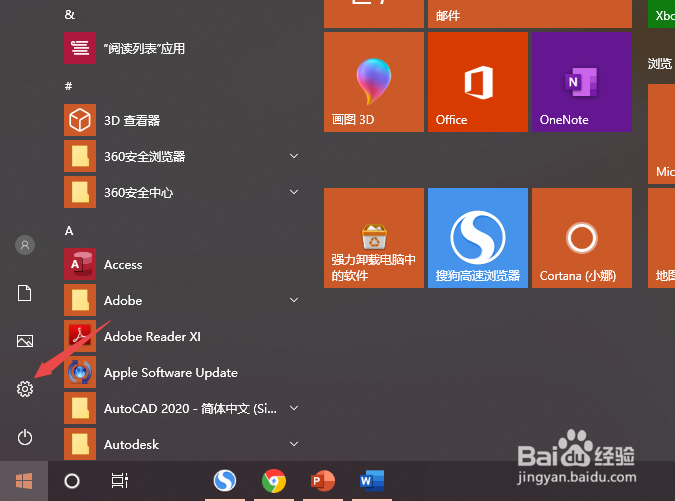
Task: Click the & section letter header
Action: [x=69, y=15]
